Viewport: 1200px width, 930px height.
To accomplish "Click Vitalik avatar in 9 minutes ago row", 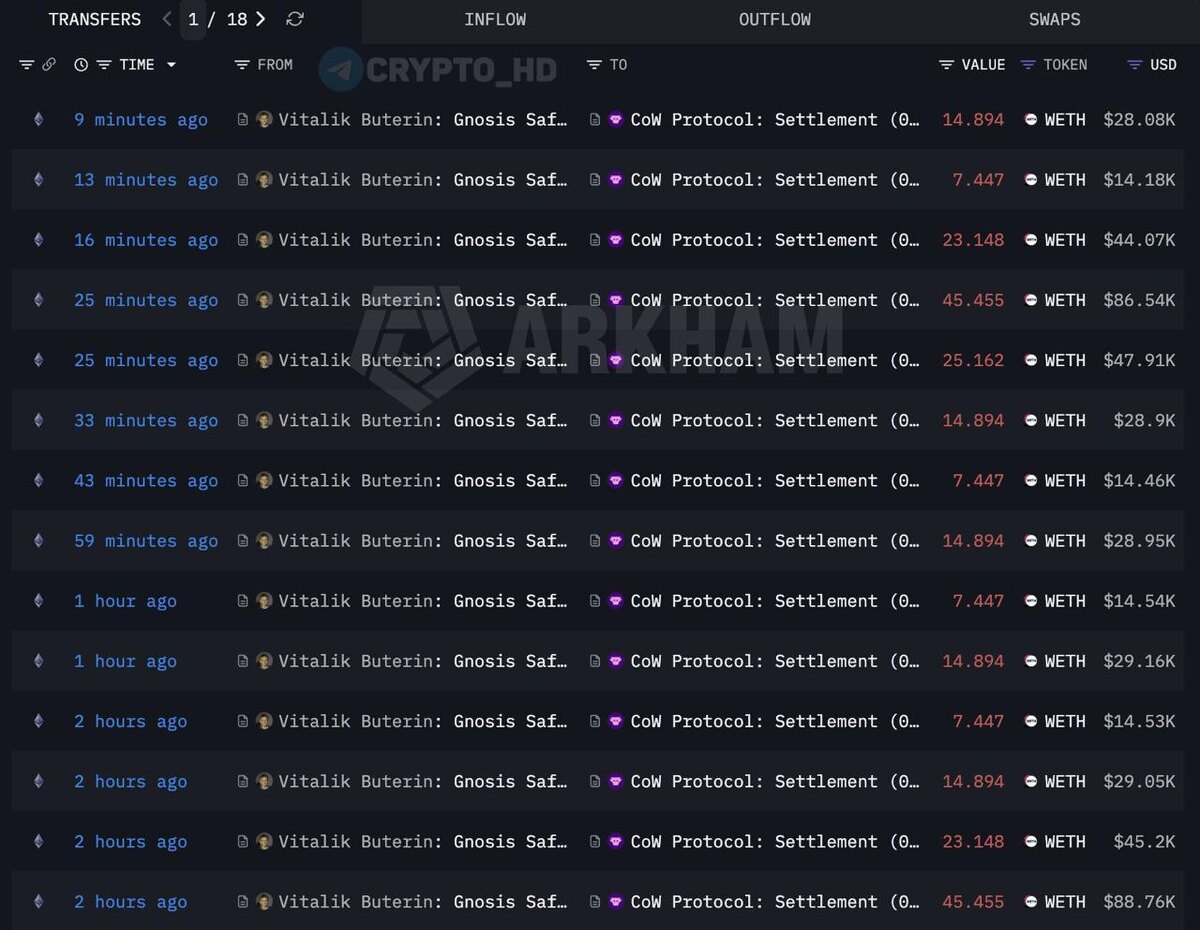I will tap(264, 119).
